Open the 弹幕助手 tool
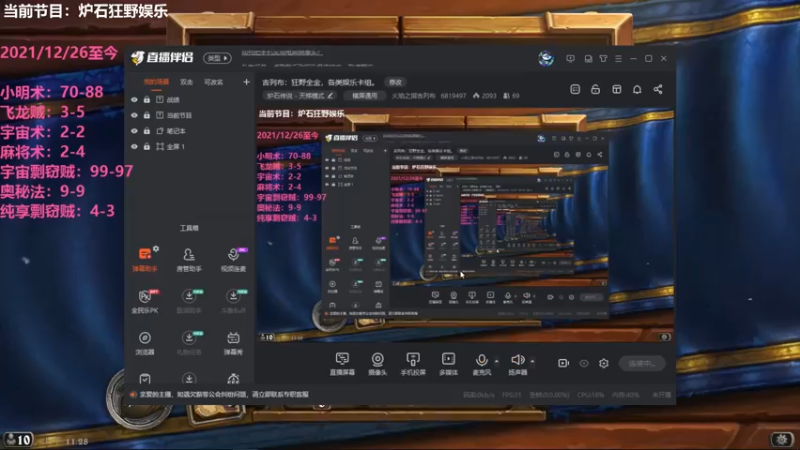This screenshot has height=450, width=800. 145,259
